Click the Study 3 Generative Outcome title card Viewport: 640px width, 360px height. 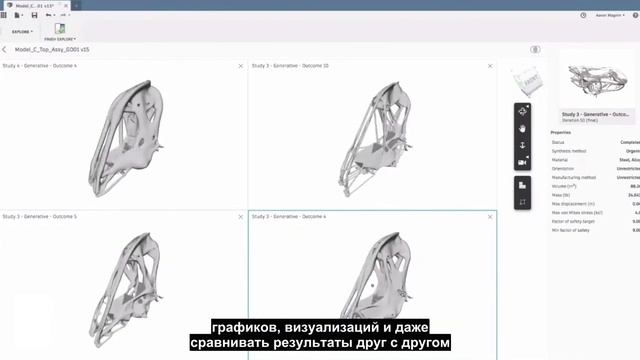pos(596,117)
